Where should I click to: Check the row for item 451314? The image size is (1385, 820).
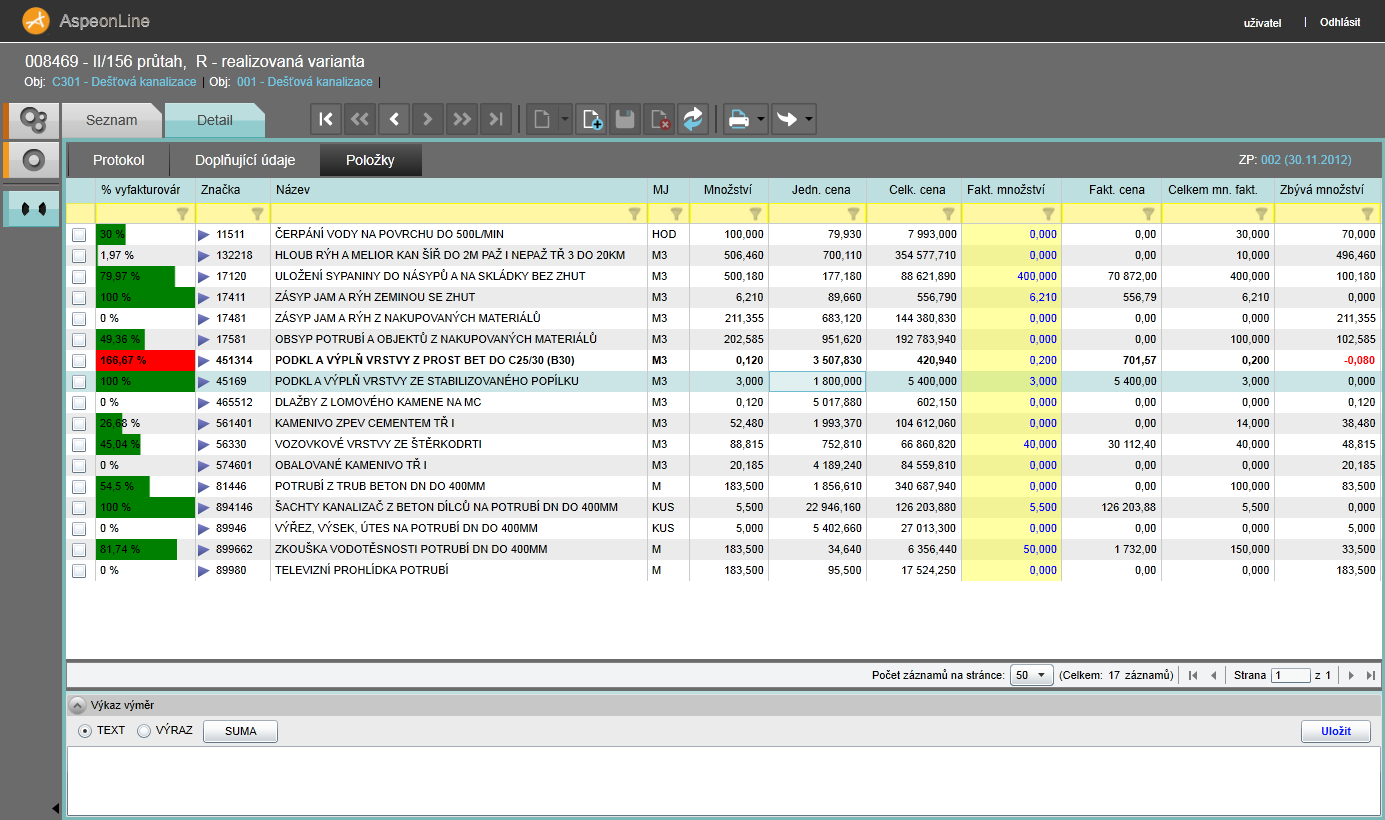pyautogui.click(x=80, y=360)
